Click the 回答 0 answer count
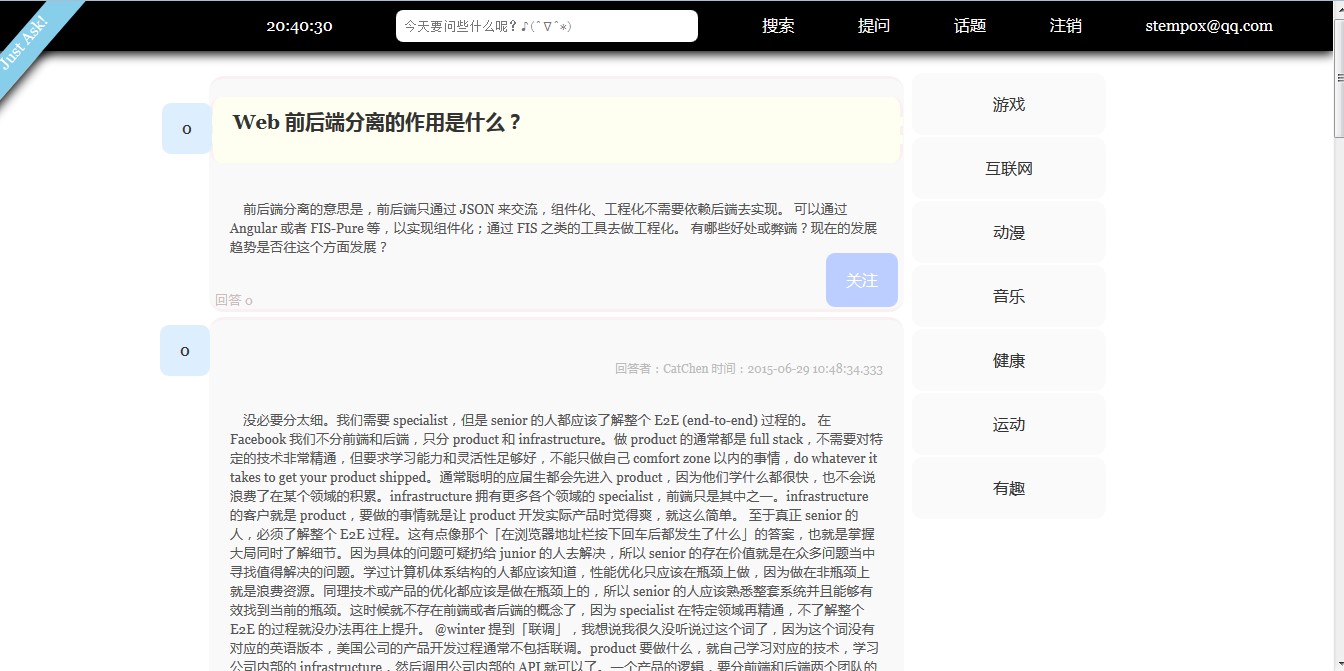The image size is (1344, 671). point(234,300)
